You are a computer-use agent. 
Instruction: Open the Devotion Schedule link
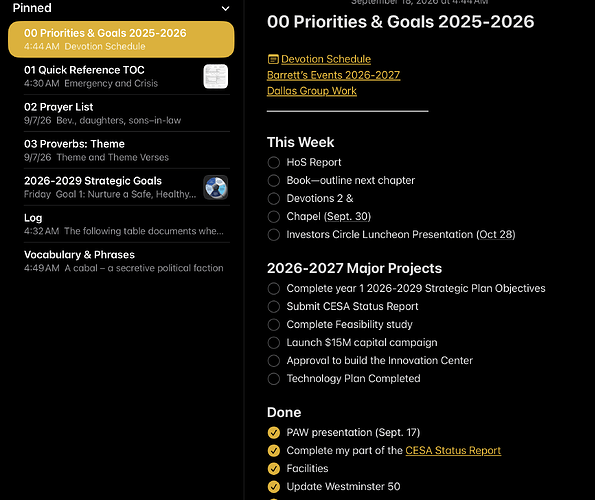coord(326,59)
